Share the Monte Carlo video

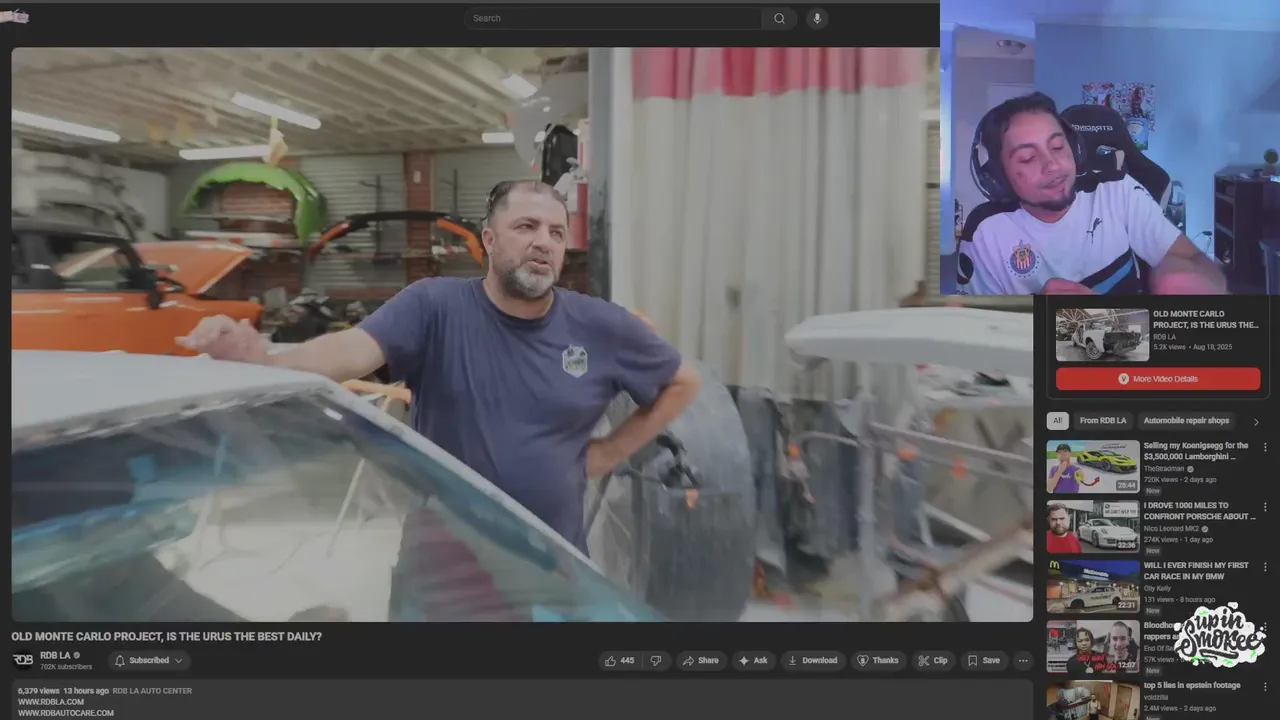click(x=700, y=661)
